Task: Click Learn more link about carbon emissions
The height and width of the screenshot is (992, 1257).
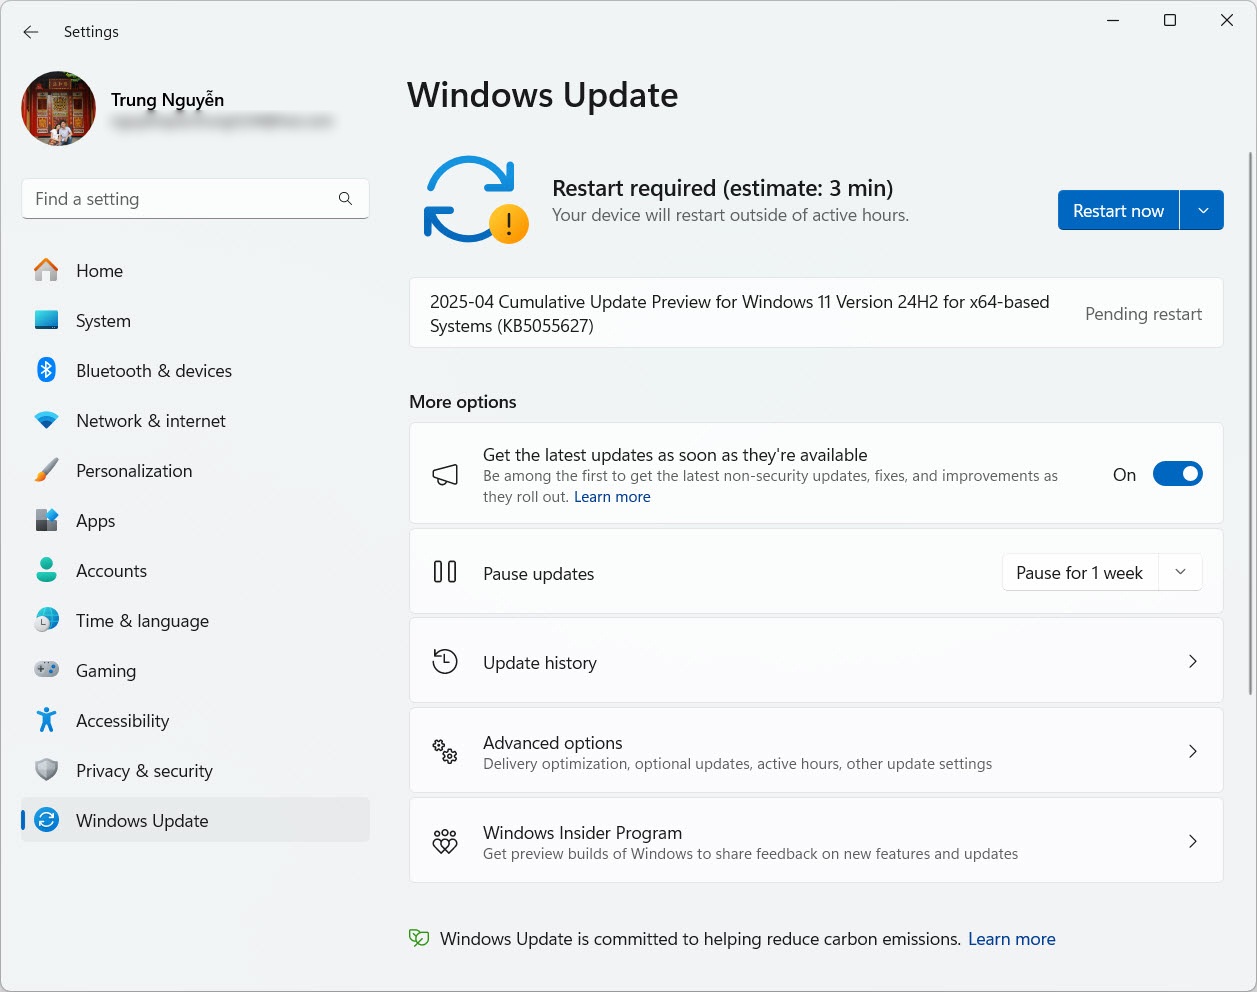Action: point(1011,939)
